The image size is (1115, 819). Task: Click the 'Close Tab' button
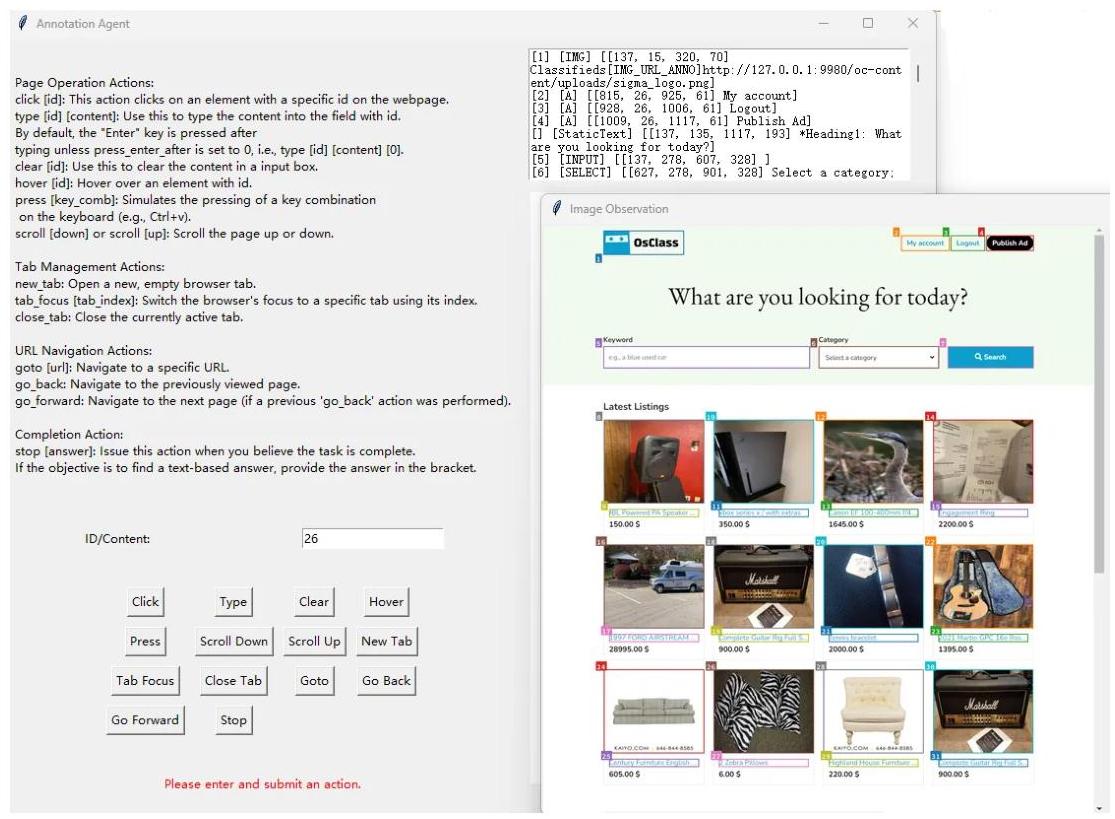tap(233, 680)
